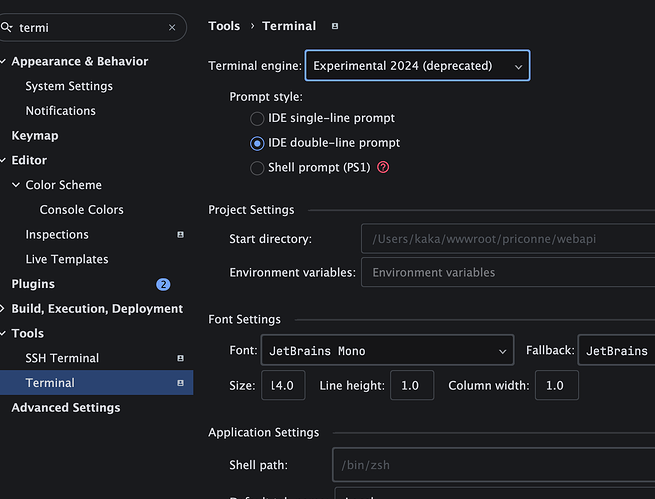Collapse the Editor section chevron
The height and width of the screenshot is (499, 655).
point(3,160)
